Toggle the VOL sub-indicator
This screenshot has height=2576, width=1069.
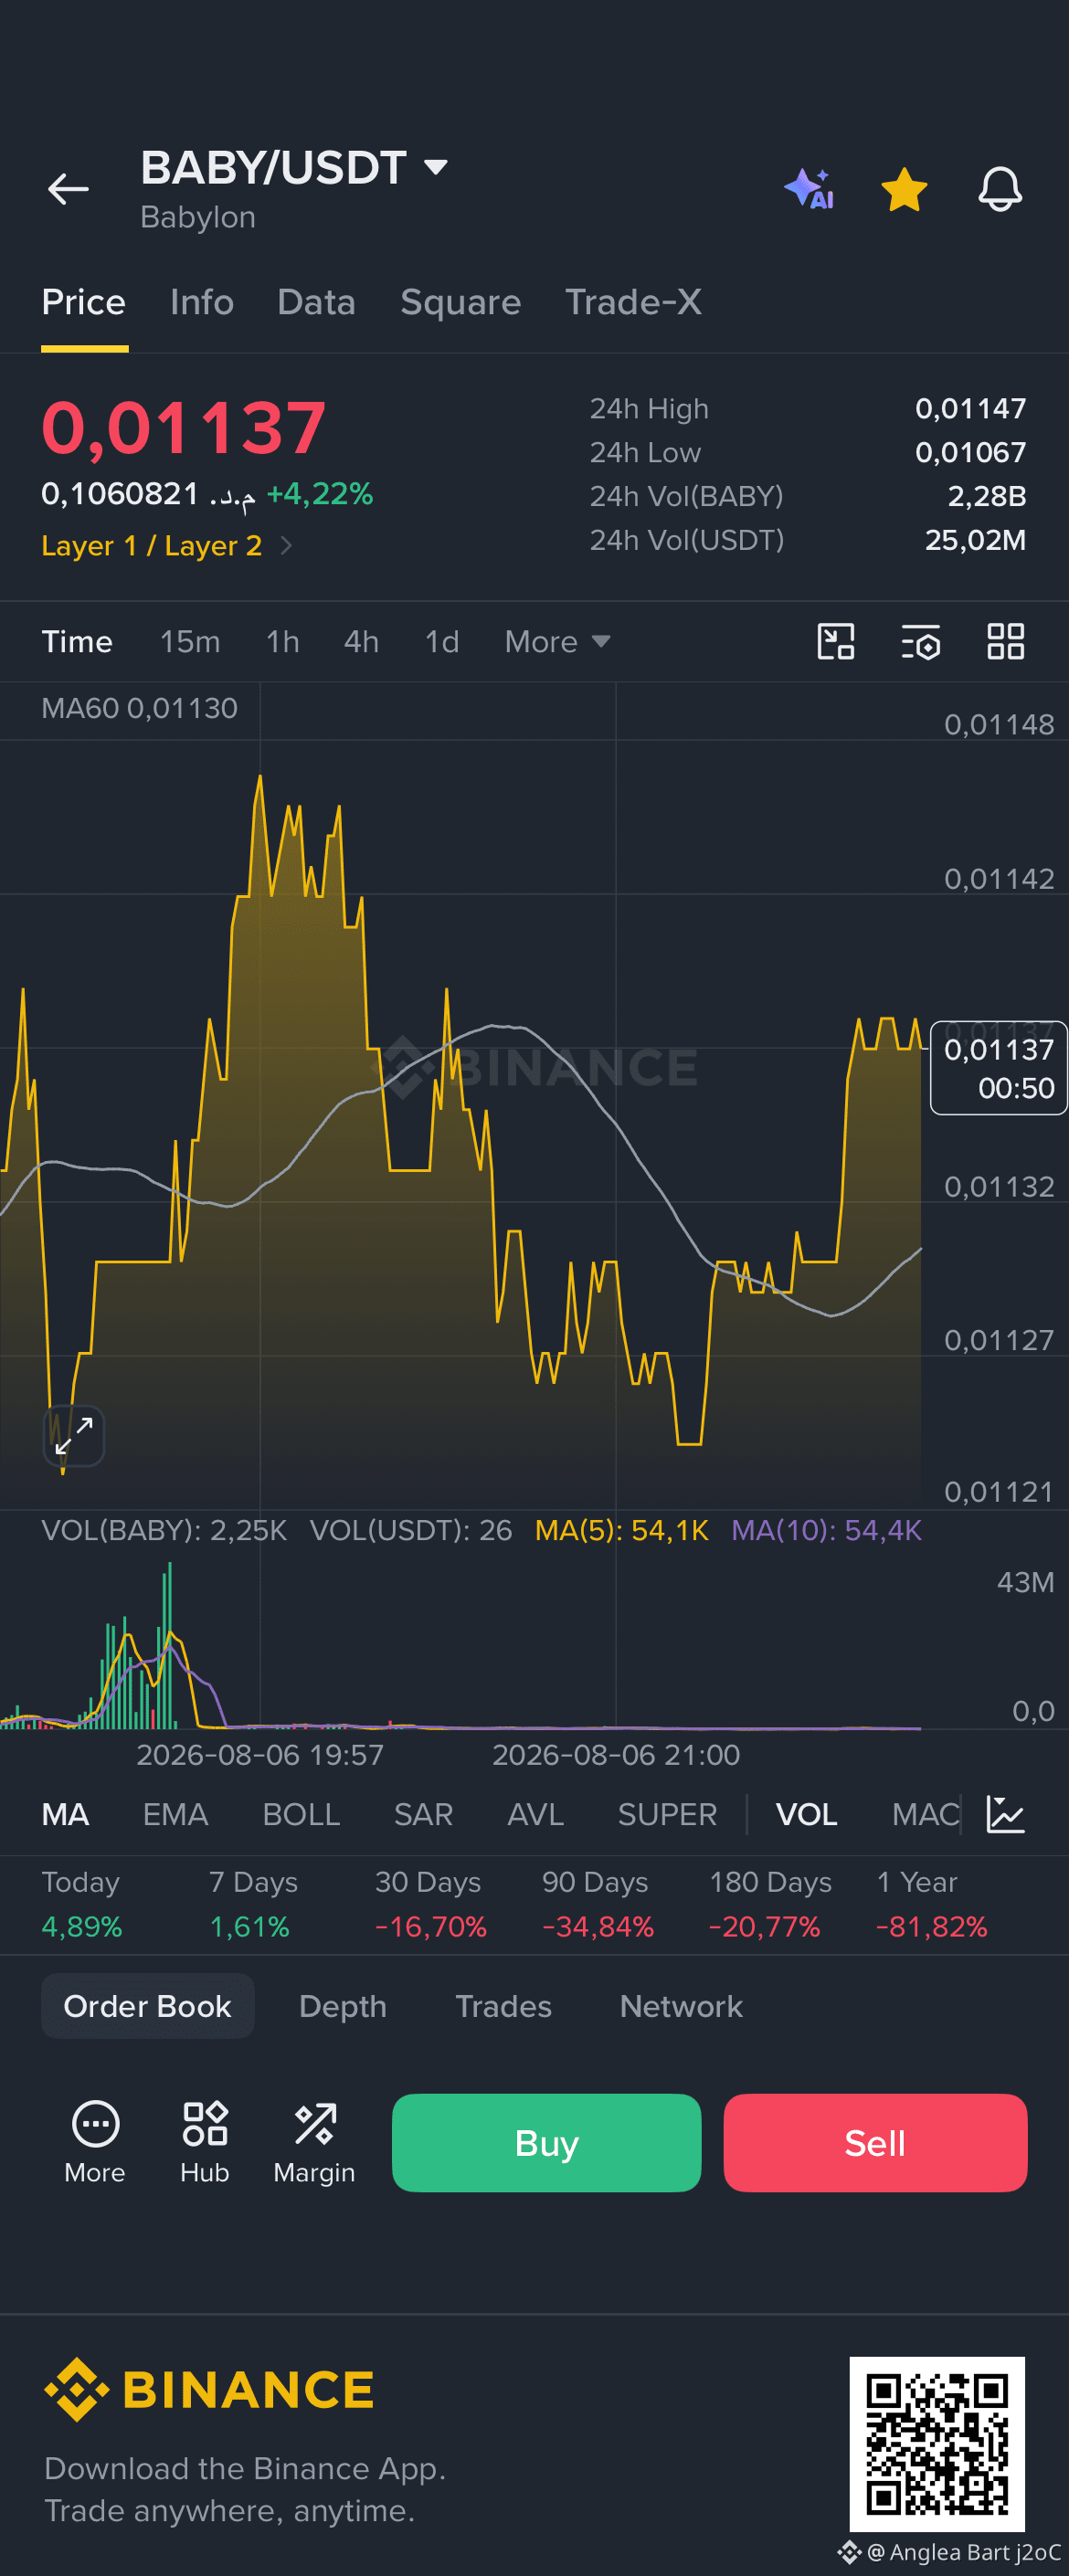click(x=806, y=1814)
